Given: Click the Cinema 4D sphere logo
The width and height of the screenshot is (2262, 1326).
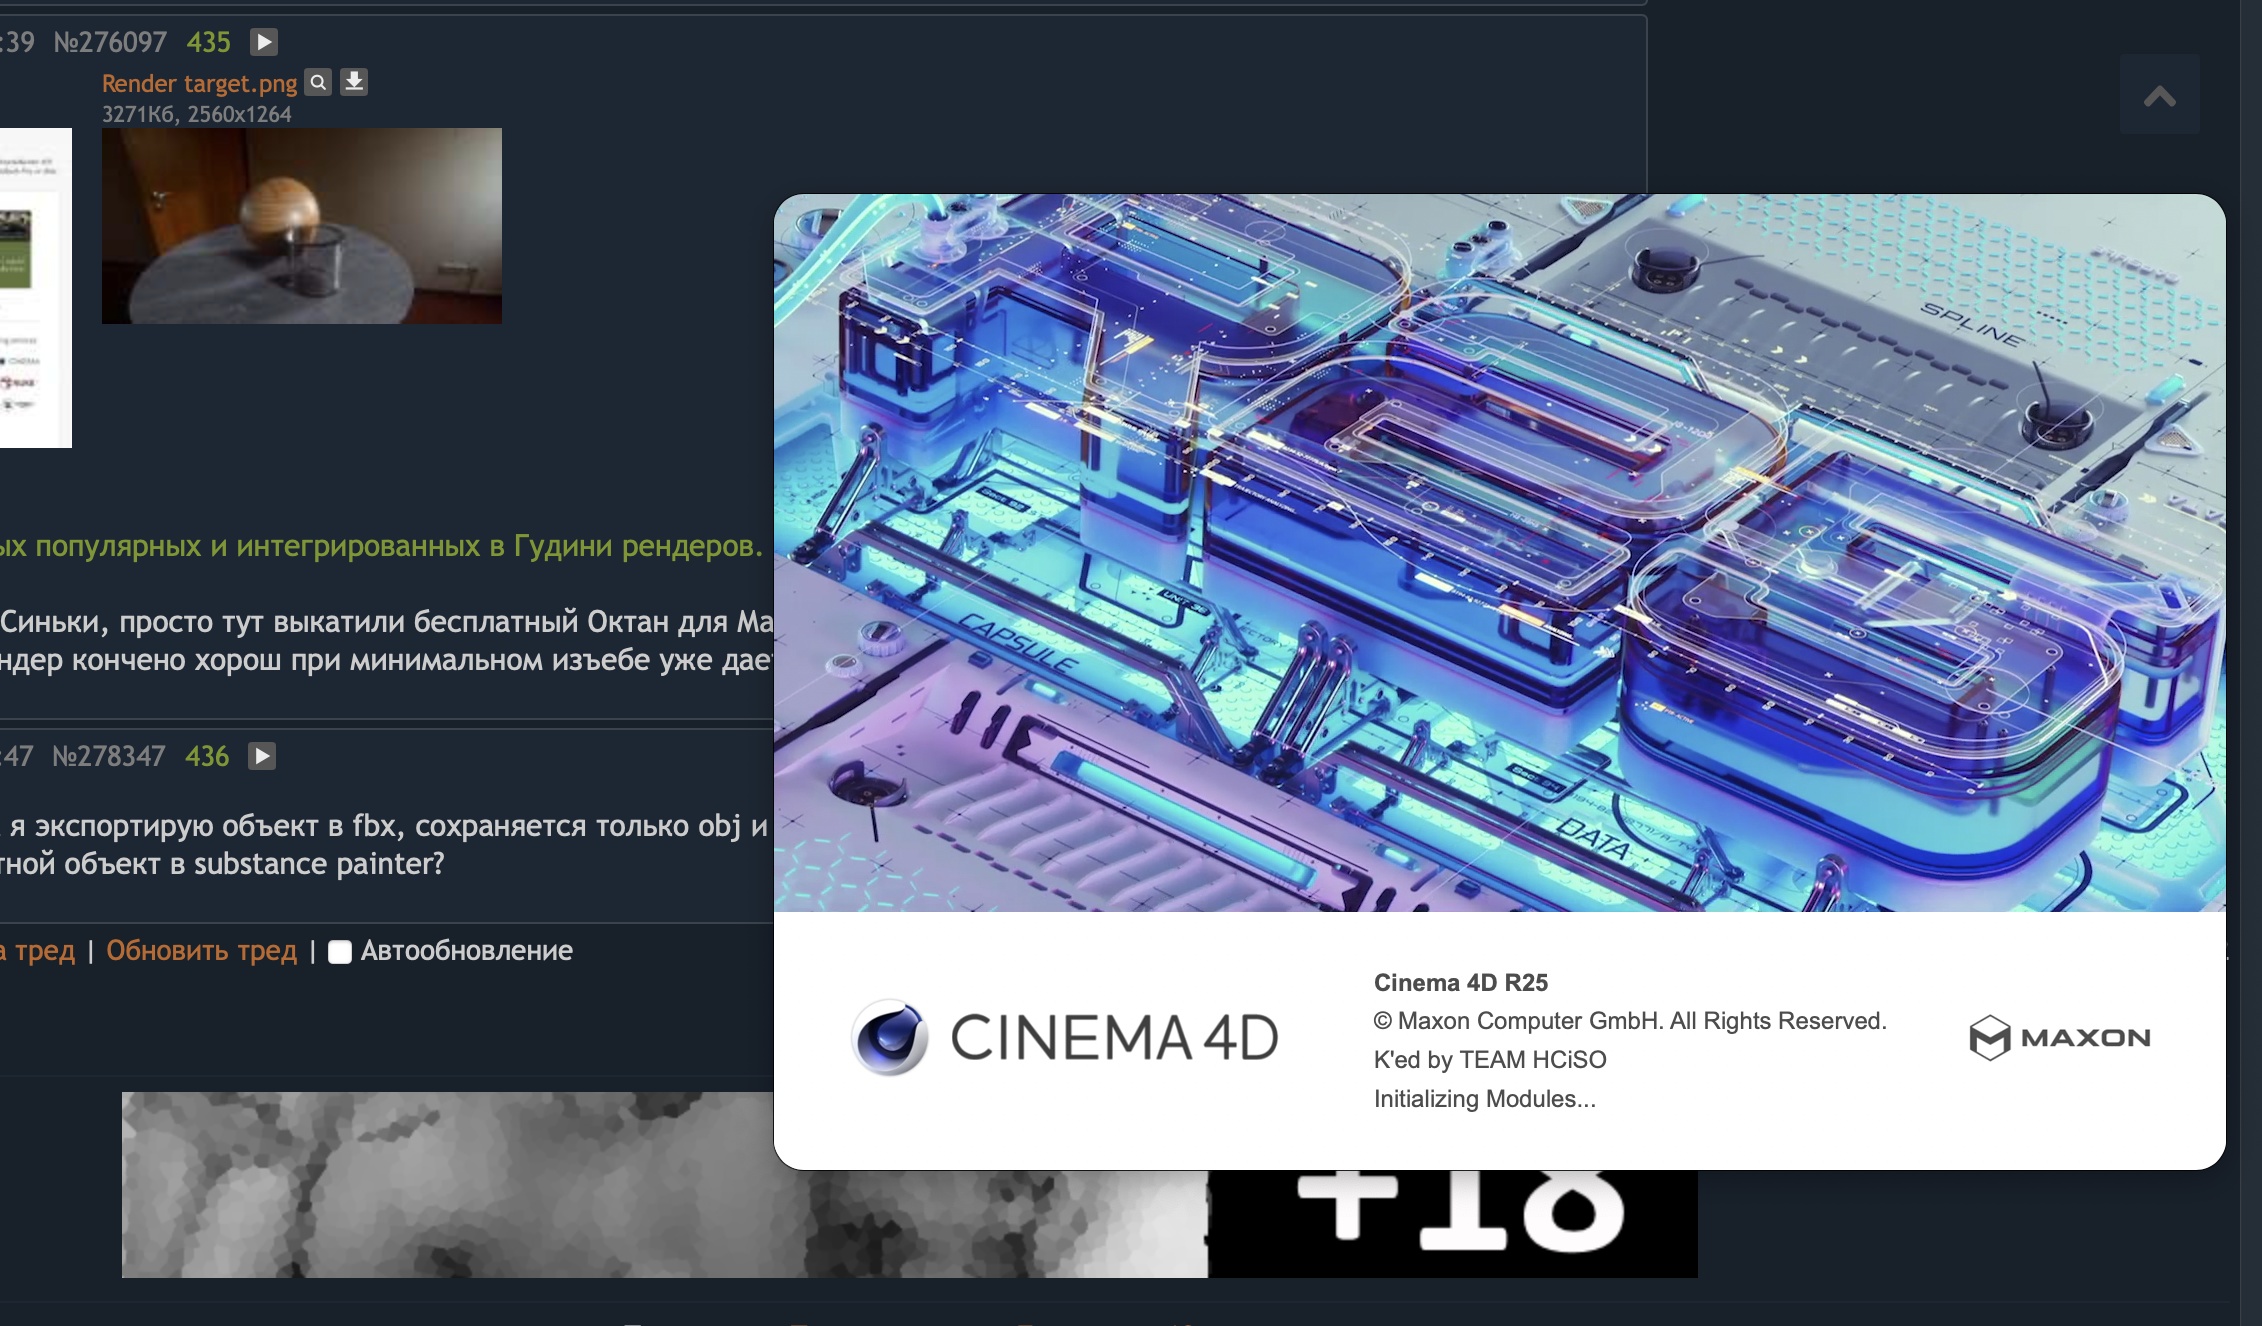Looking at the screenshot, I should [x=889, y=1037].
